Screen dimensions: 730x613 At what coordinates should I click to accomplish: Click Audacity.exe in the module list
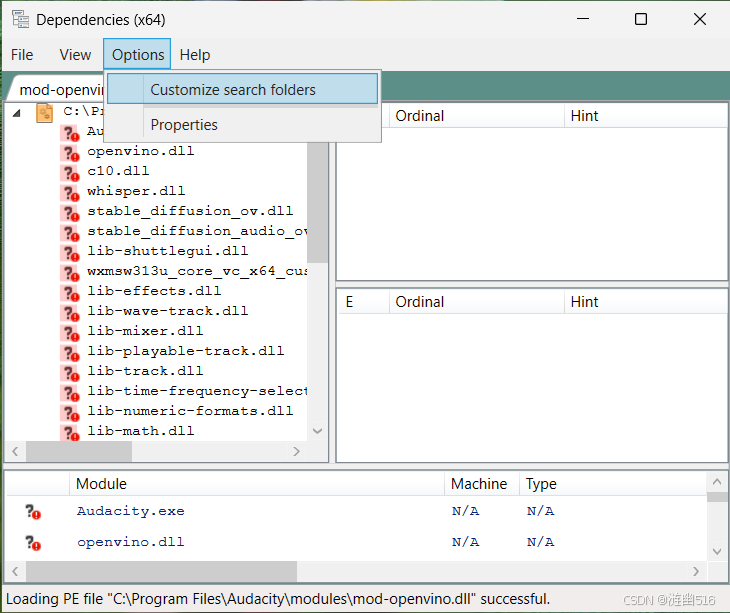click(x=131, y=511)
